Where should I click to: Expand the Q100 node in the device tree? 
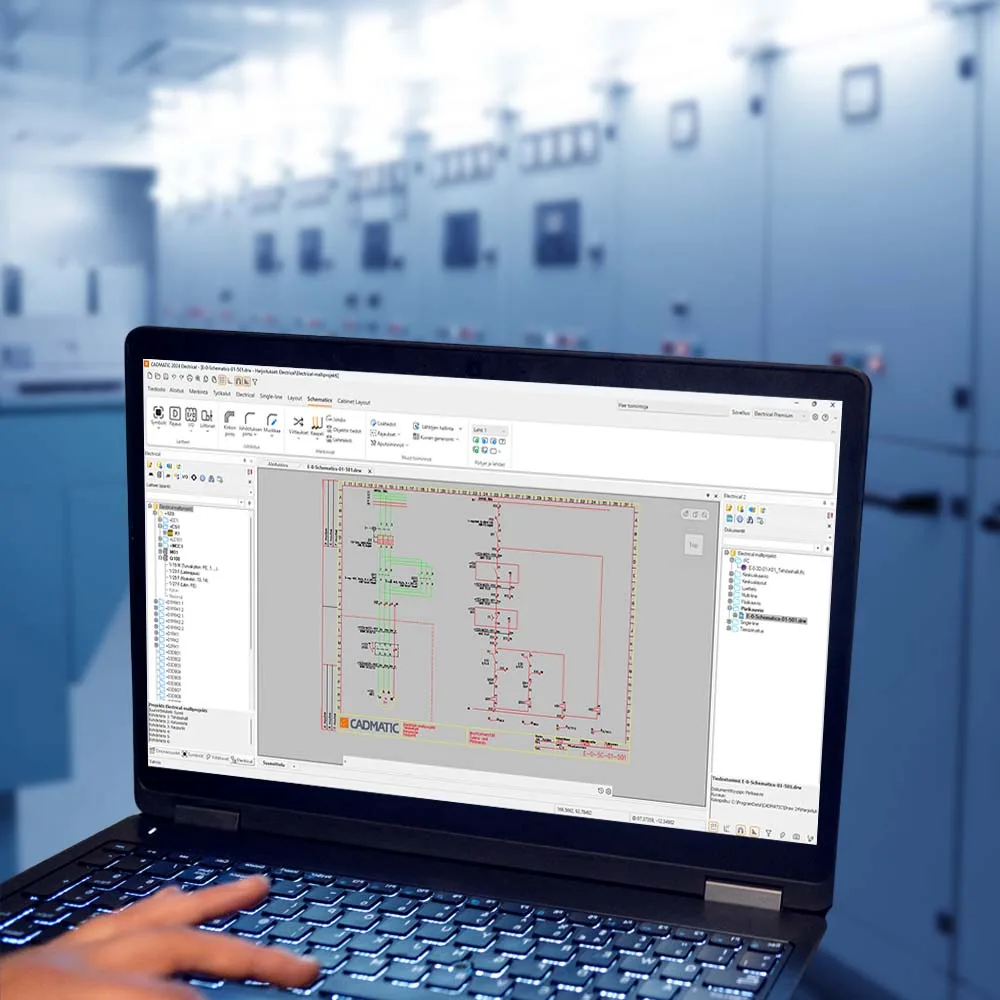tap(160, 558)
